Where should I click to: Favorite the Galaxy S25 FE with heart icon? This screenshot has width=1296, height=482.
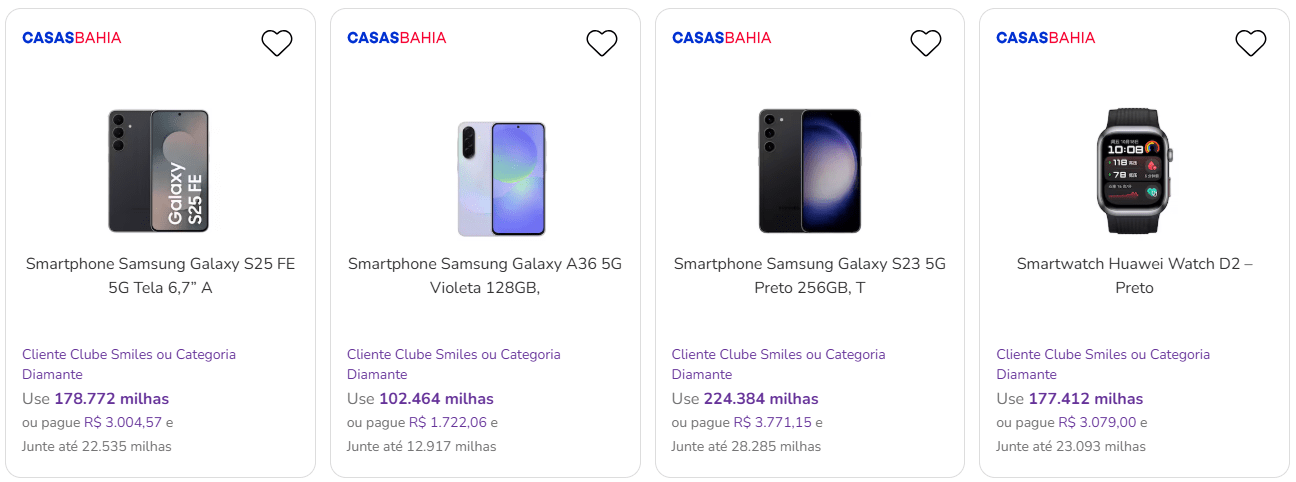(x=277, y=43)
